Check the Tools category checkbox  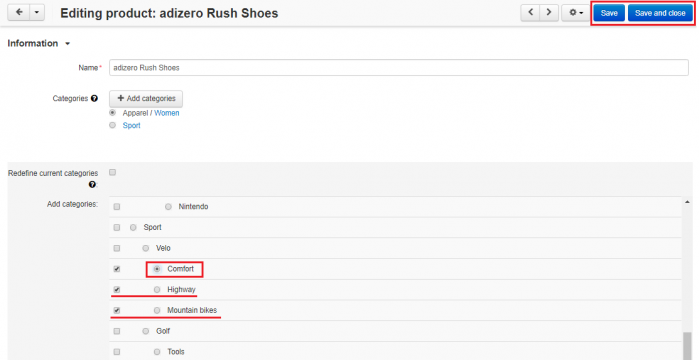[117, 352]
